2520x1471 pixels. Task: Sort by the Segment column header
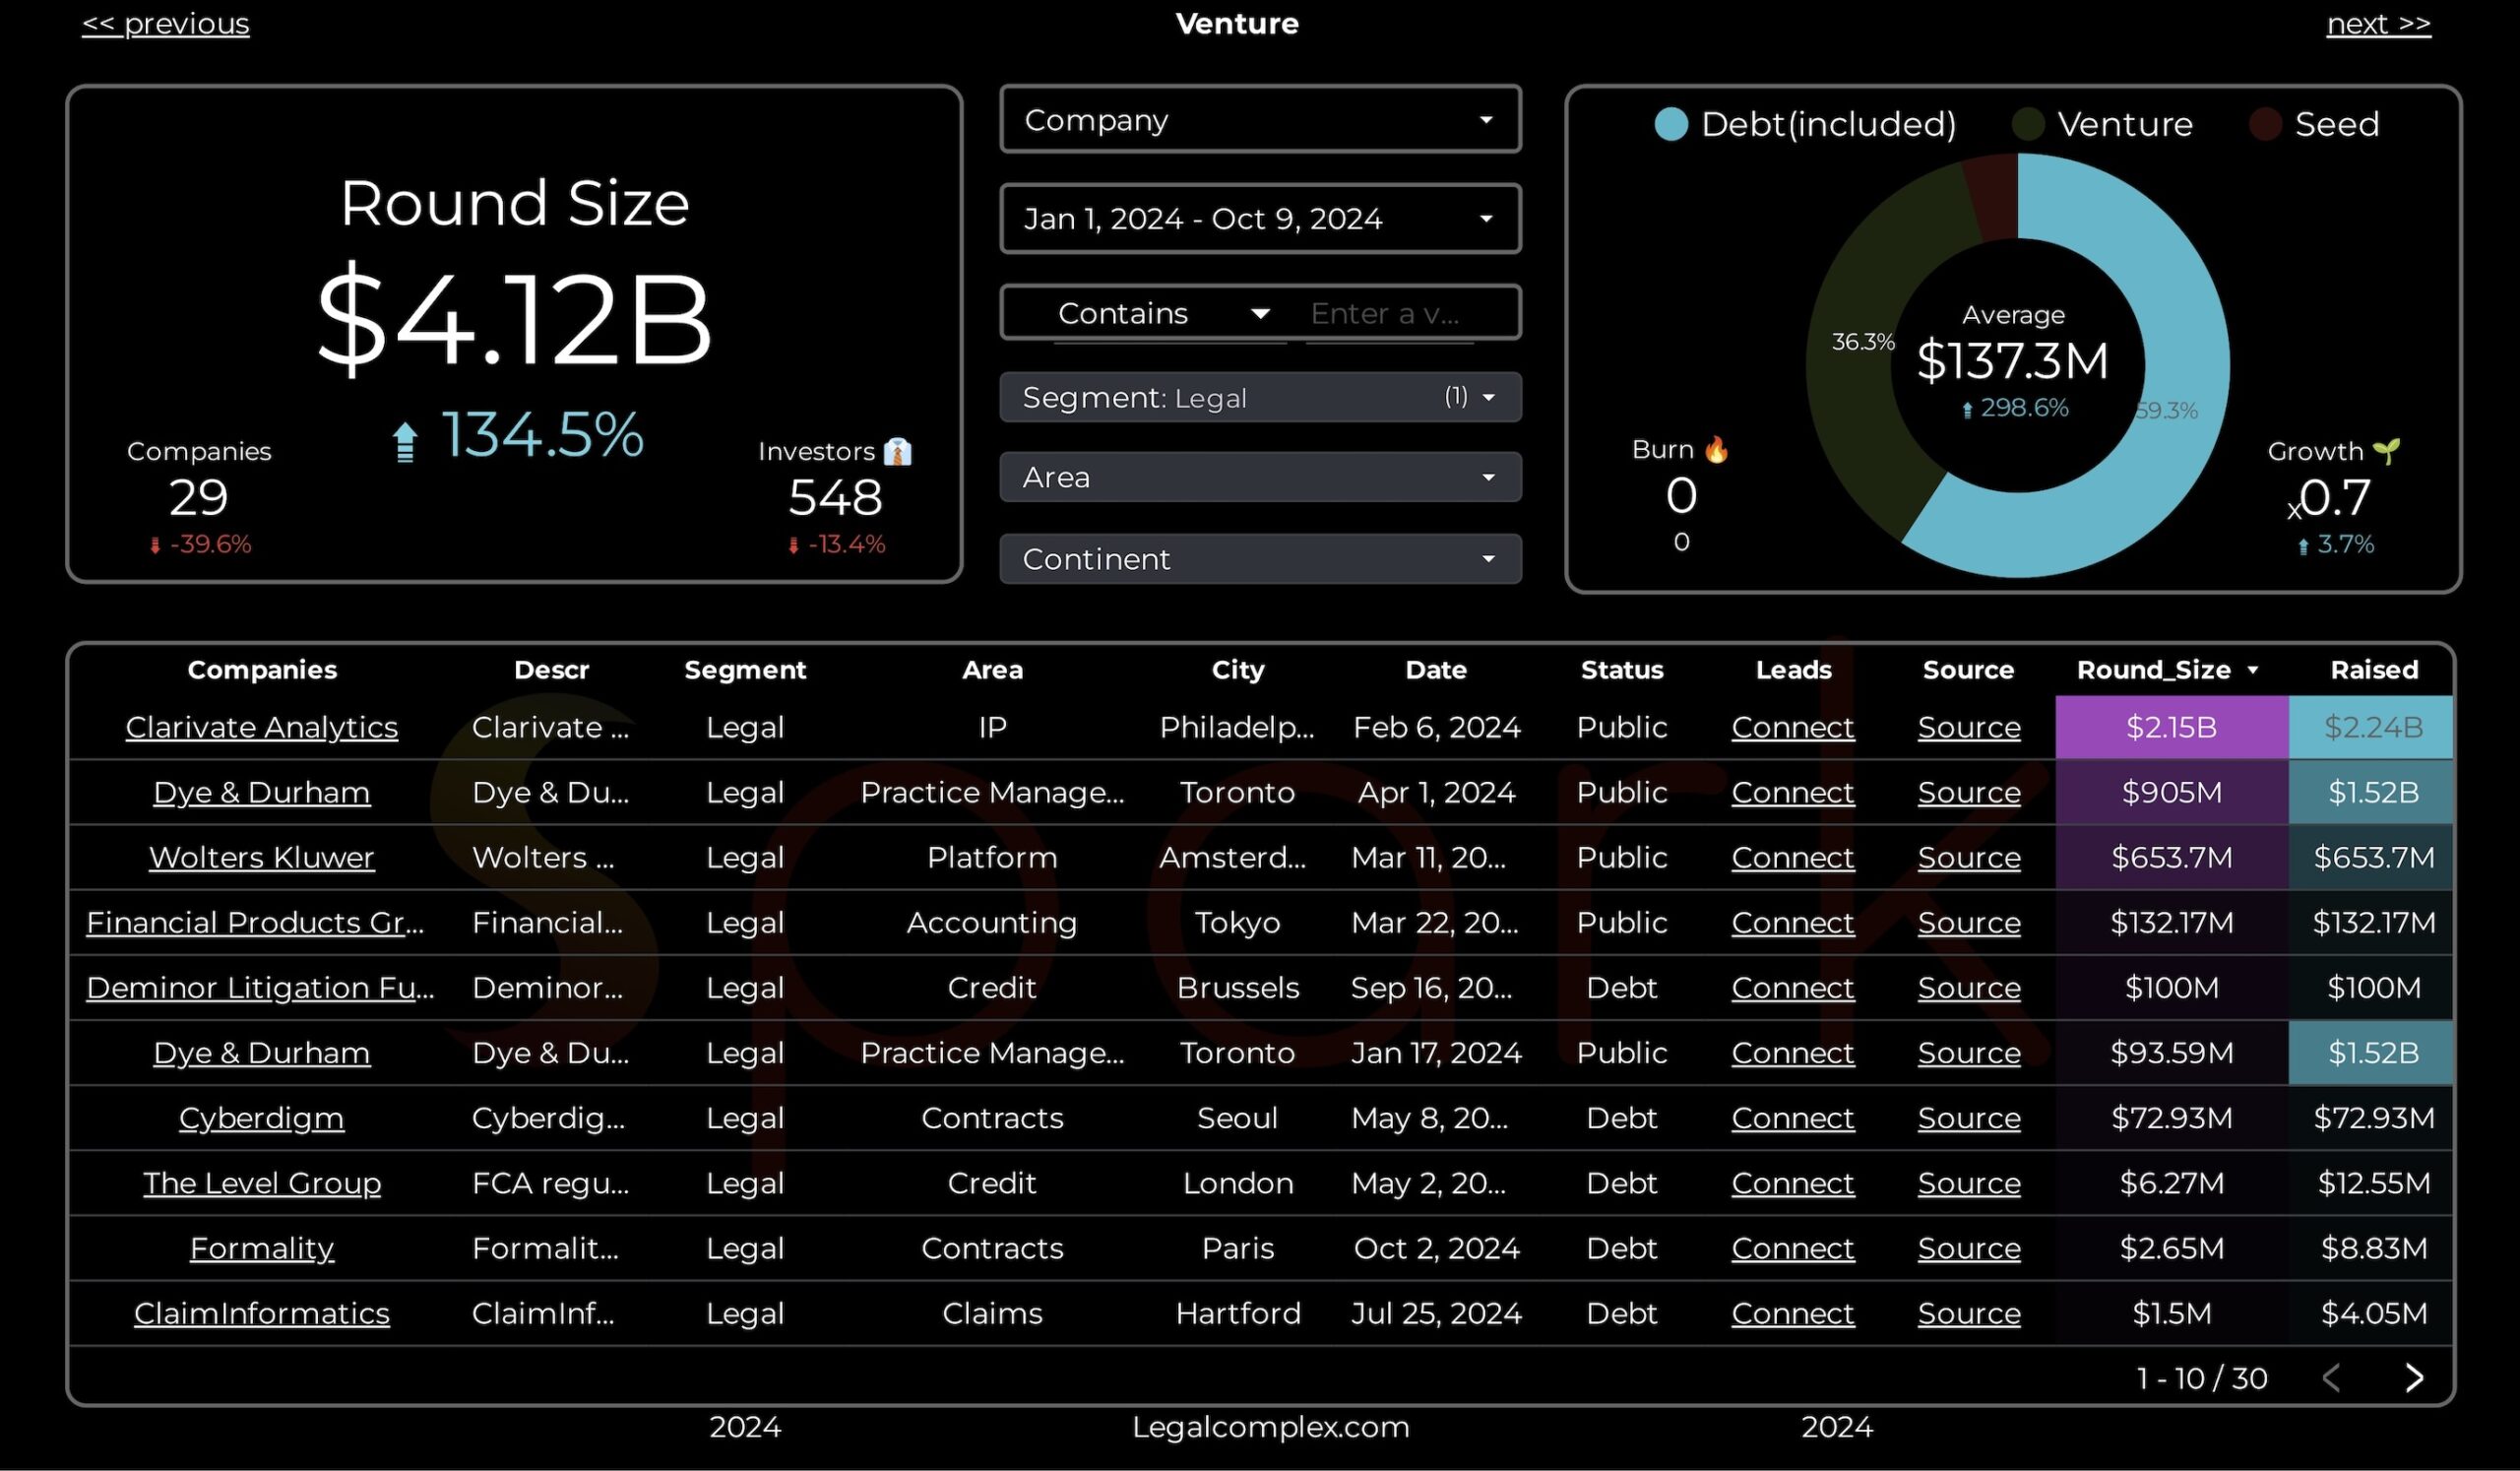(745, 670)
